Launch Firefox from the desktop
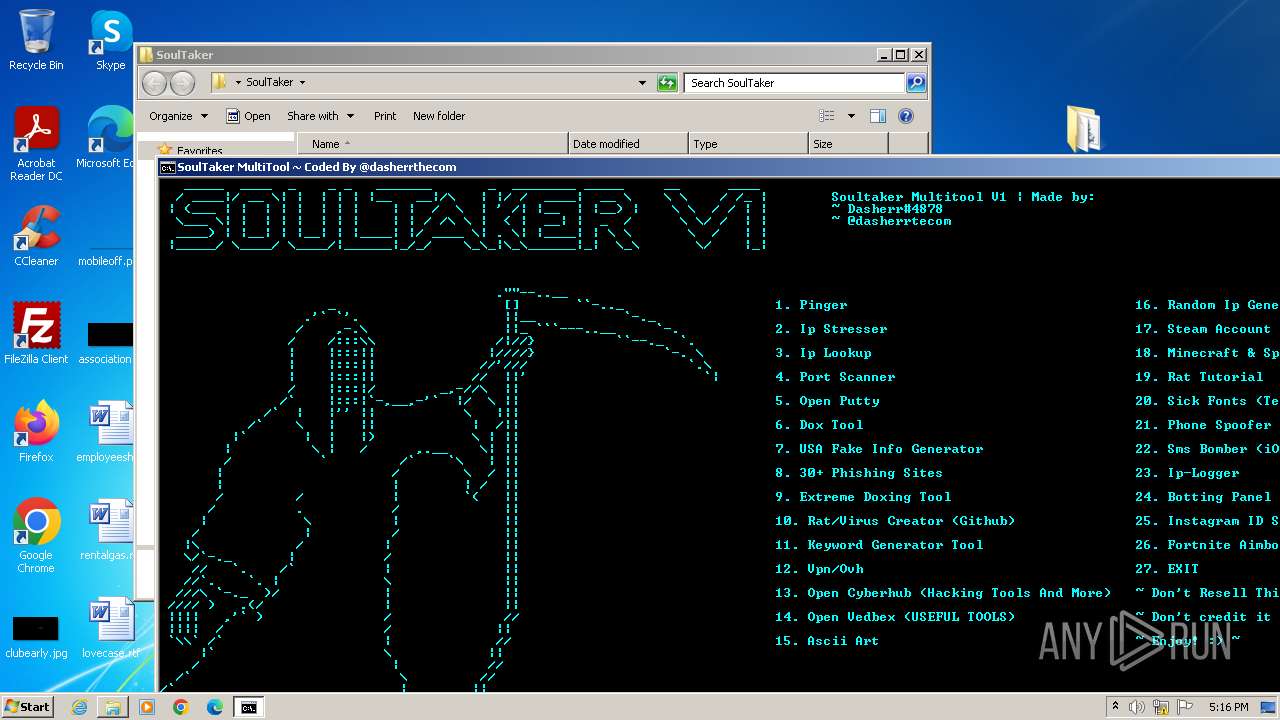The image size is (1280, 720). point(36,432)
